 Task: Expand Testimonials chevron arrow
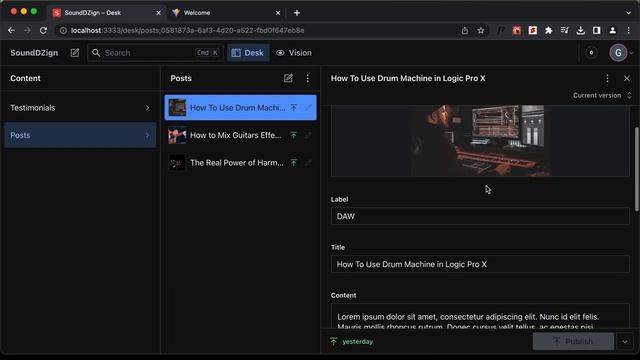(147, 108)
